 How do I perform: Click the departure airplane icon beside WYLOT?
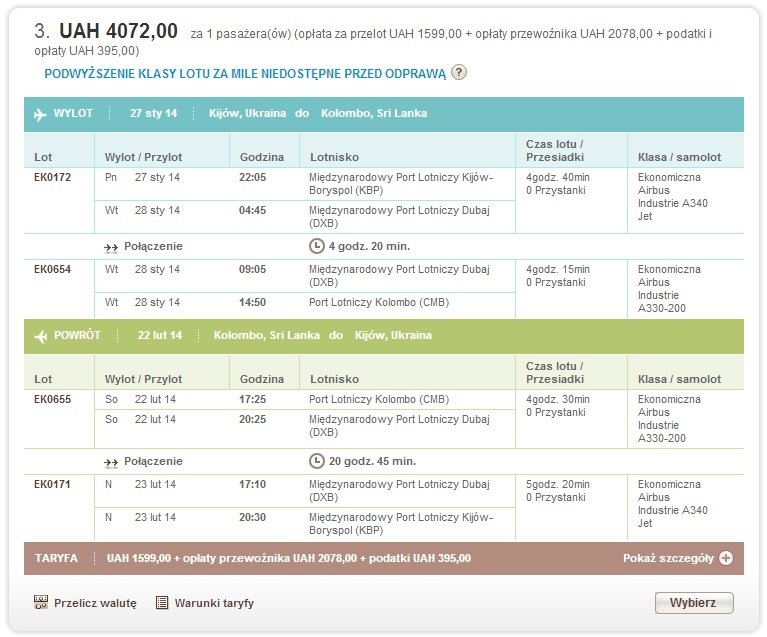(x=40, y=114)
